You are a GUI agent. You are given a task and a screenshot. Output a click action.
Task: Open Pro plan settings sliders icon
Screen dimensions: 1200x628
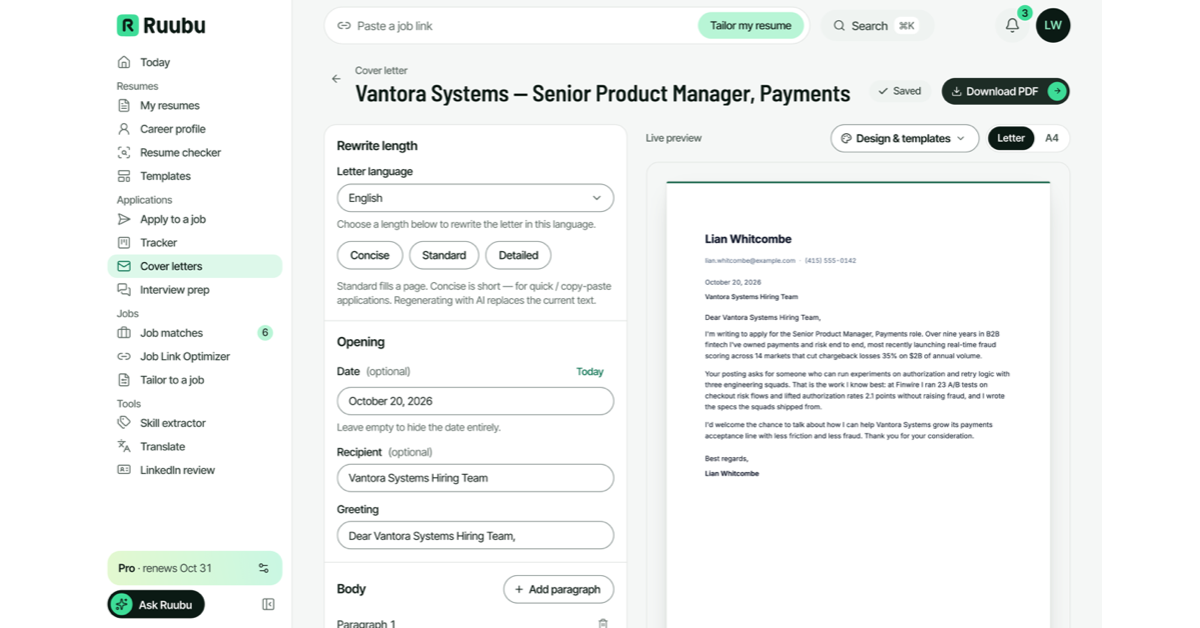coord(264,568)
